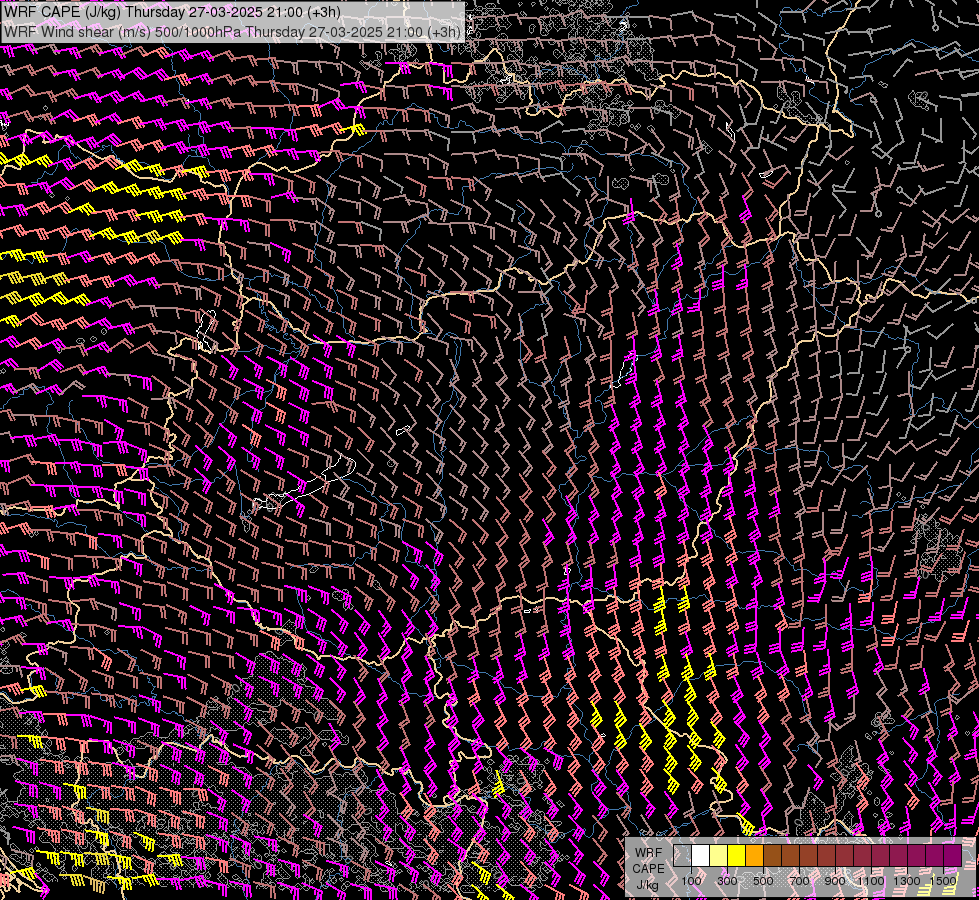Click the WRF CAPE (J/kg) title line

coord(172,12)
